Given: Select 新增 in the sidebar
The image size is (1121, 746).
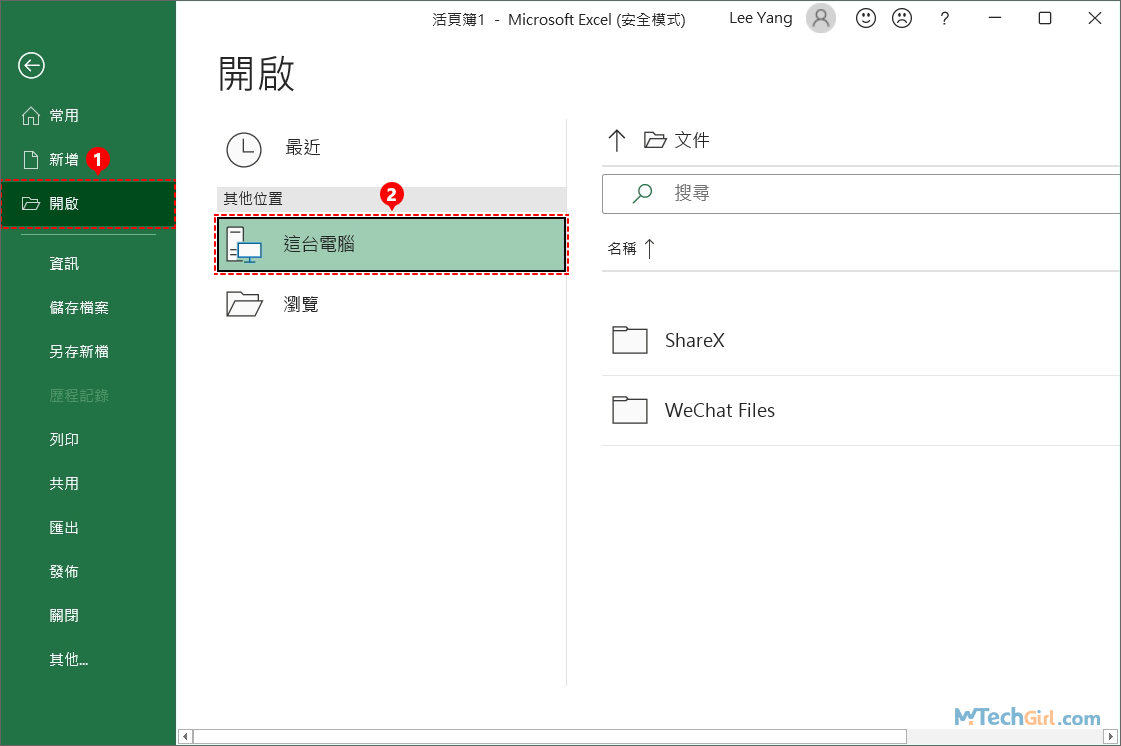Looking at the screenshot, I should point(64,160).
